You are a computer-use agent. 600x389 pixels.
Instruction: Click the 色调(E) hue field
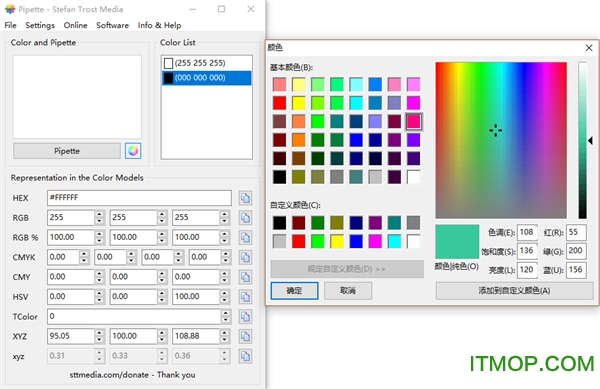[x=527, y=232]
